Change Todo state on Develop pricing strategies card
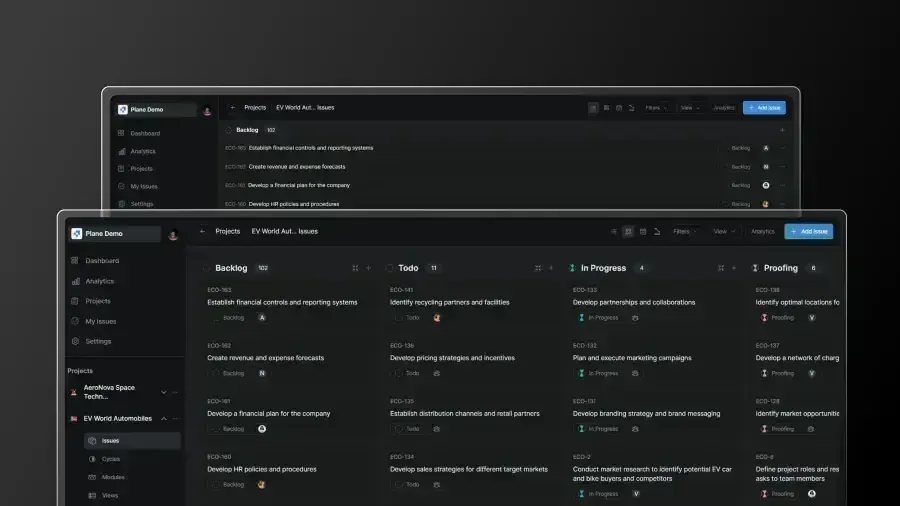This screenshot has height=506, width=900. [x=407, y=373]
